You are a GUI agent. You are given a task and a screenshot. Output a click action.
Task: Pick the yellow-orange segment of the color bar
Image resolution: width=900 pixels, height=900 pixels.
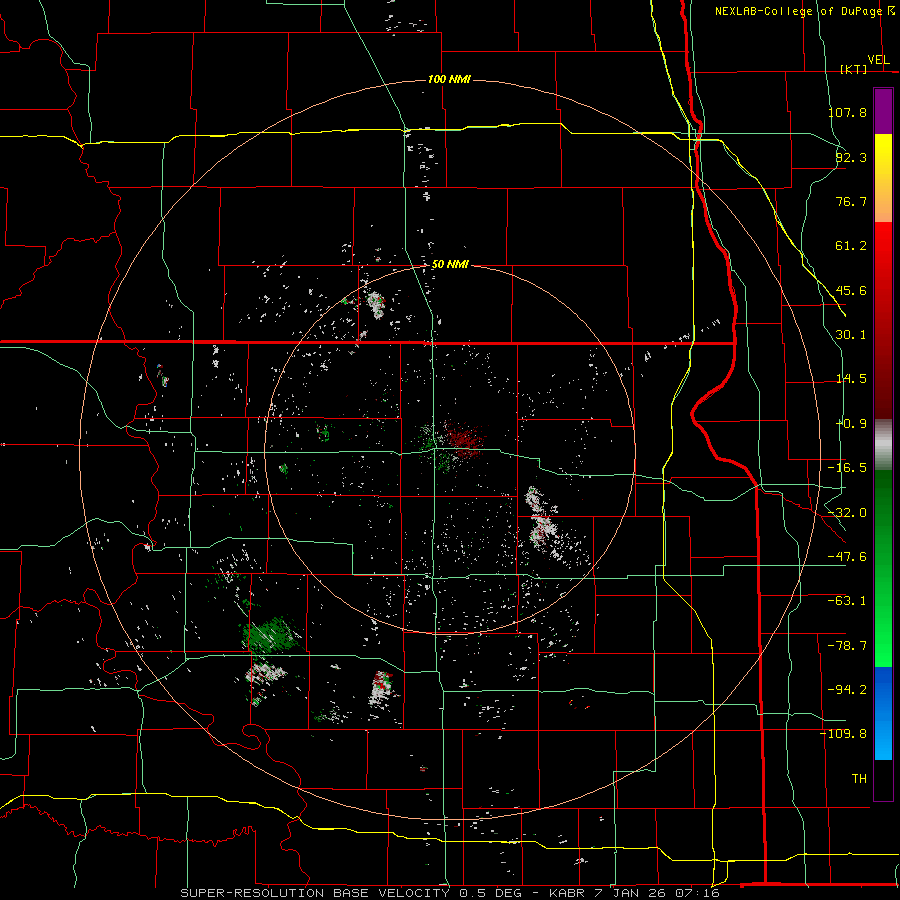click(x=883, y=178)
